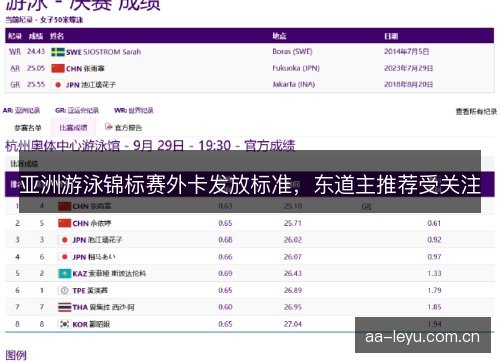Open the AR record holder CHN 张雨霏

click(85, 69)
